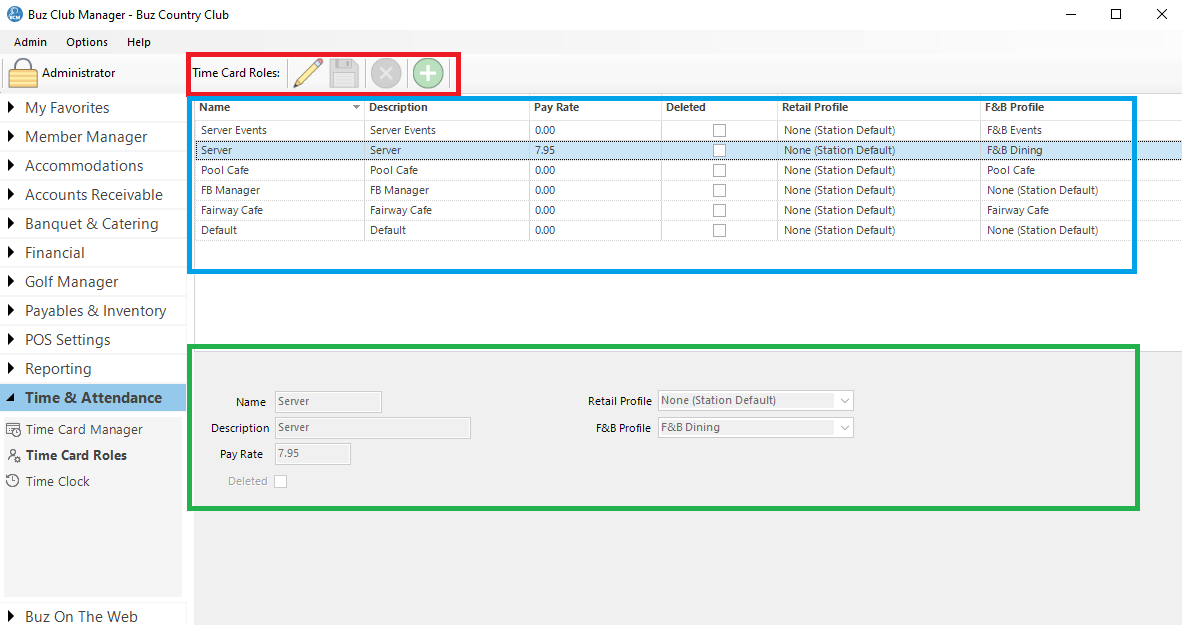
Task: Open Time Clock from sidebar
Action: click(x=58, y=482)
